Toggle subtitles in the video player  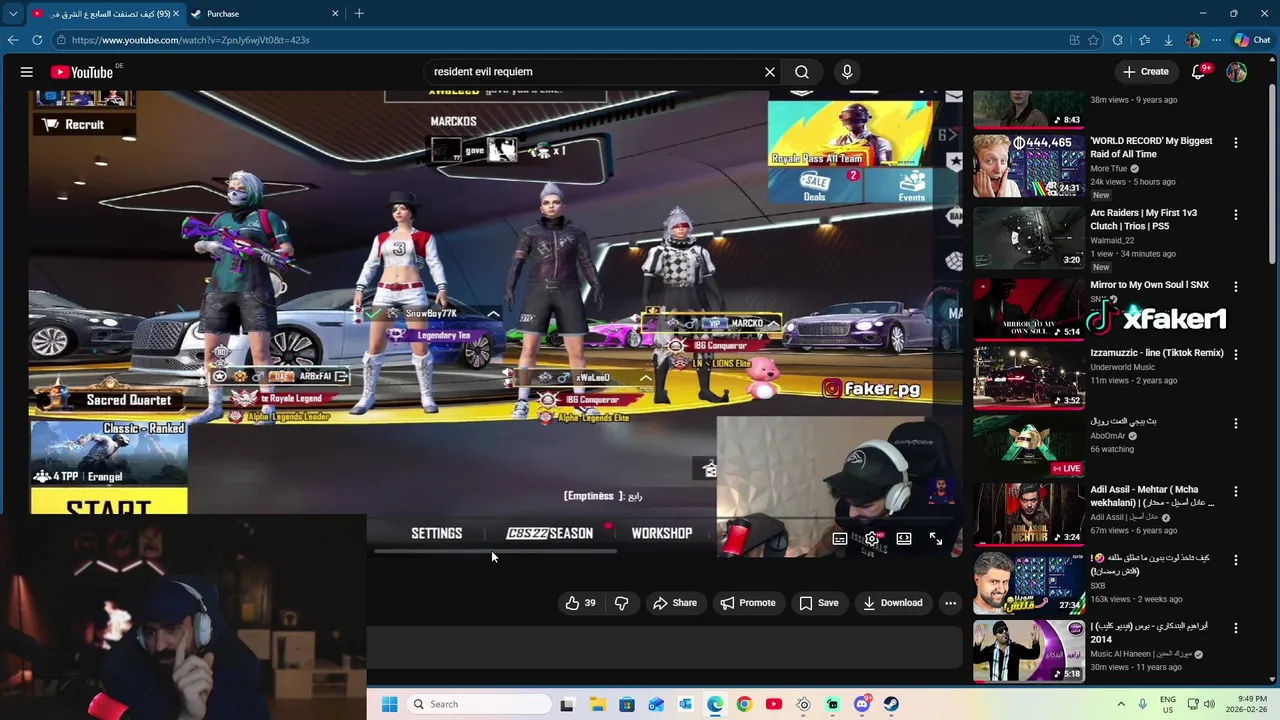click(x=840, y=539)
